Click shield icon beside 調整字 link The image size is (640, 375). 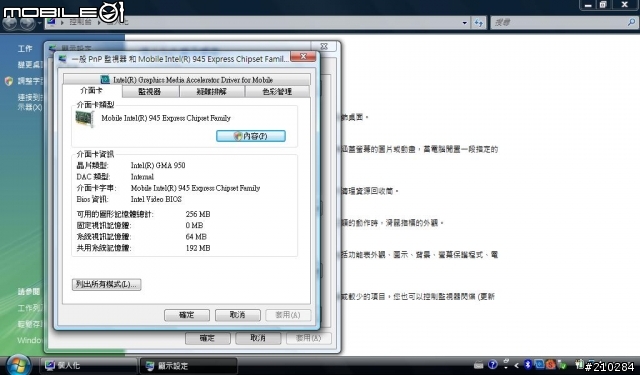click(x=9, y=81)
